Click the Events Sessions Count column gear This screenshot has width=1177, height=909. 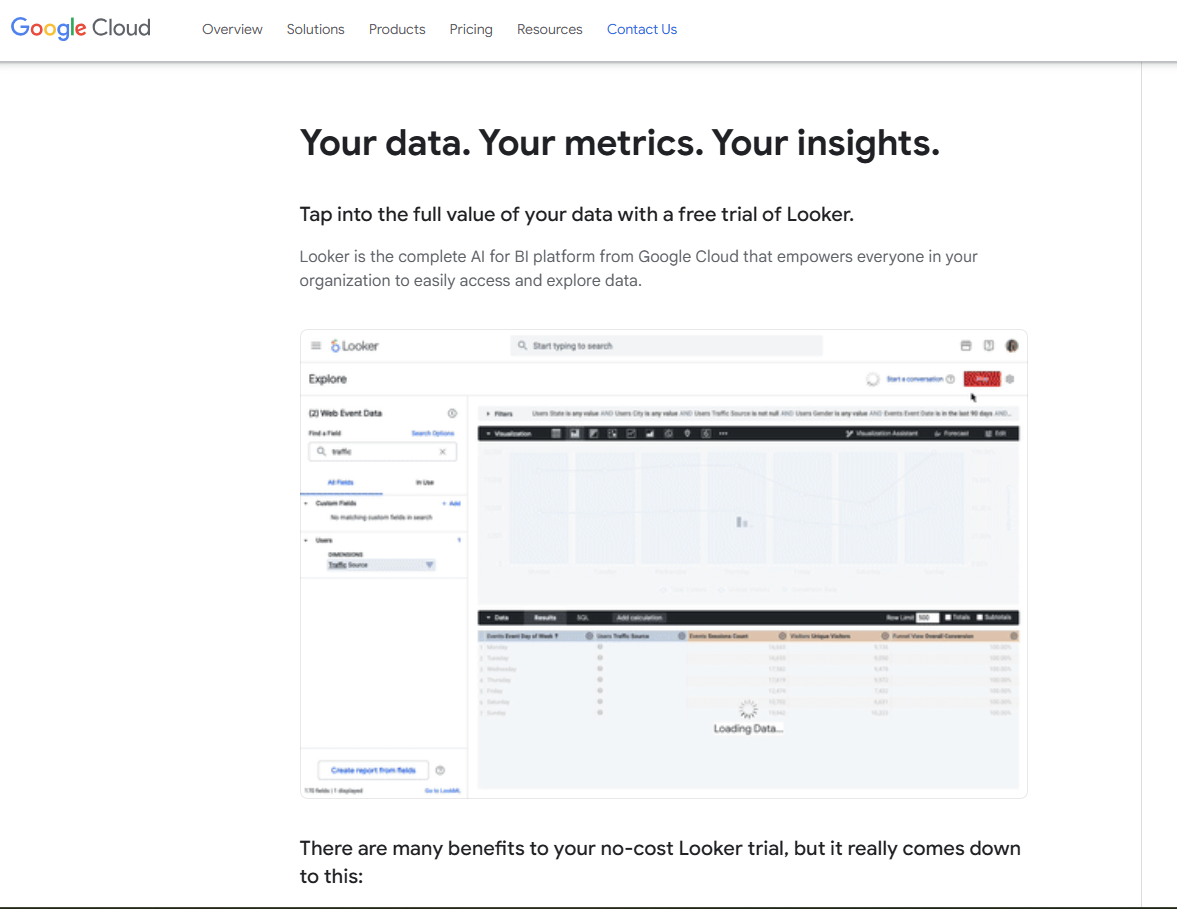point(782,636)
